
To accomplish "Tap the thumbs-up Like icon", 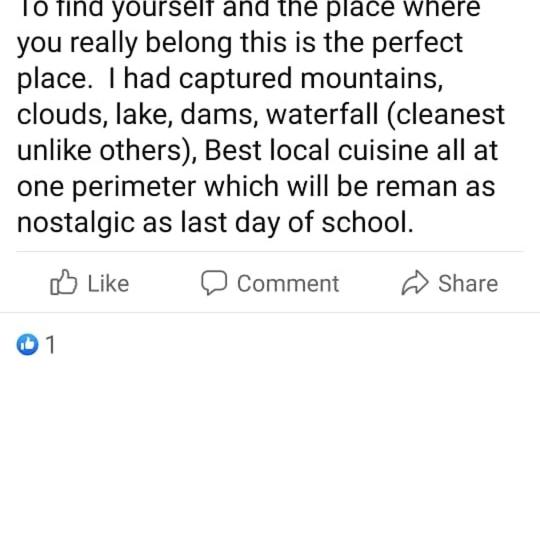I will [64, 282].
